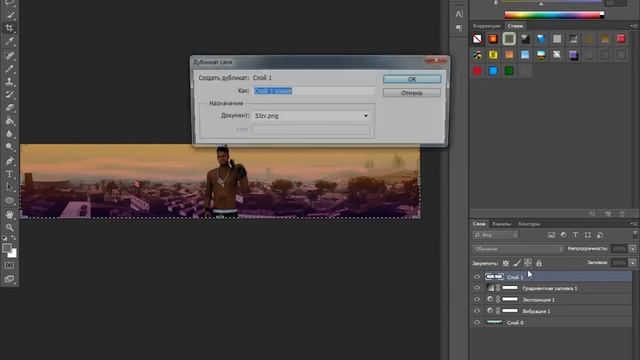Toggle Quick Mask mode

coord(9,265)
